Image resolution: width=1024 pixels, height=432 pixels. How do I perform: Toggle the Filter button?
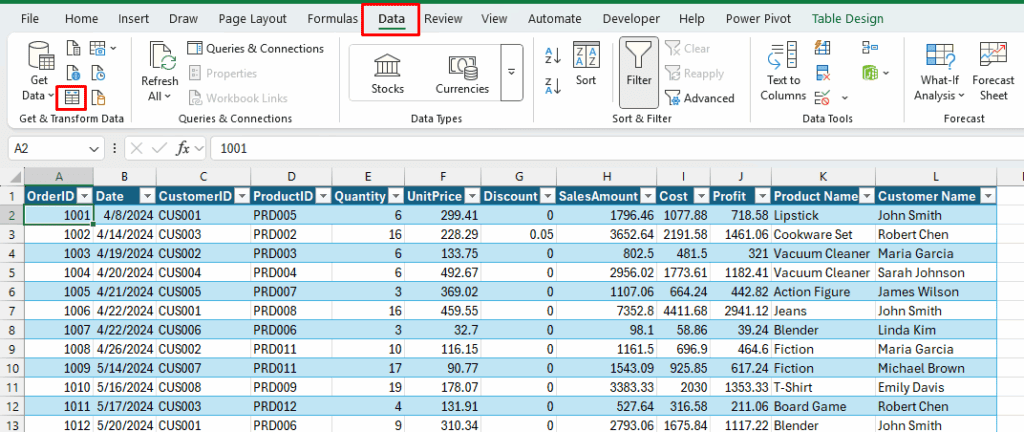click(638, 70)
